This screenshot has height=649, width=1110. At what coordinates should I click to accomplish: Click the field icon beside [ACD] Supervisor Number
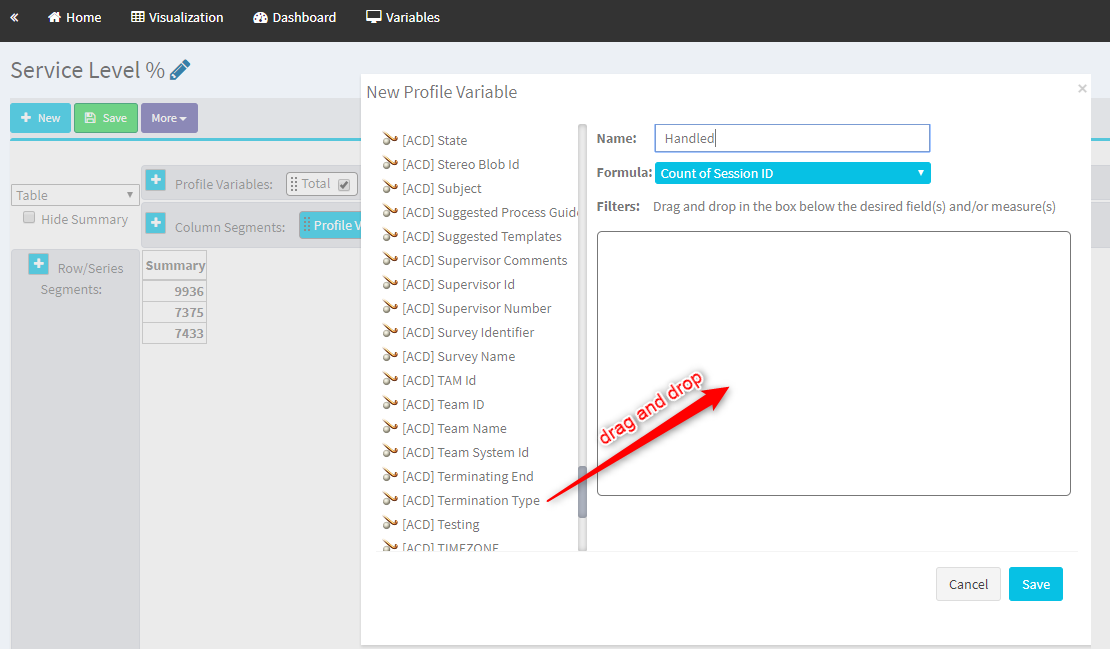tap(390, 308)
